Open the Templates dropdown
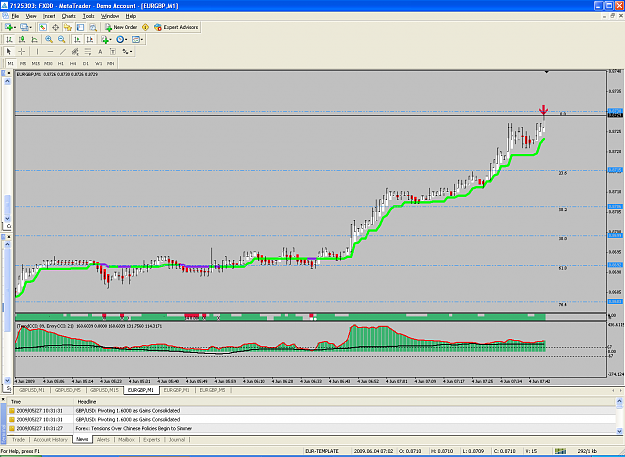The width and height of the screenshot is (625, 457). [137, 39]
